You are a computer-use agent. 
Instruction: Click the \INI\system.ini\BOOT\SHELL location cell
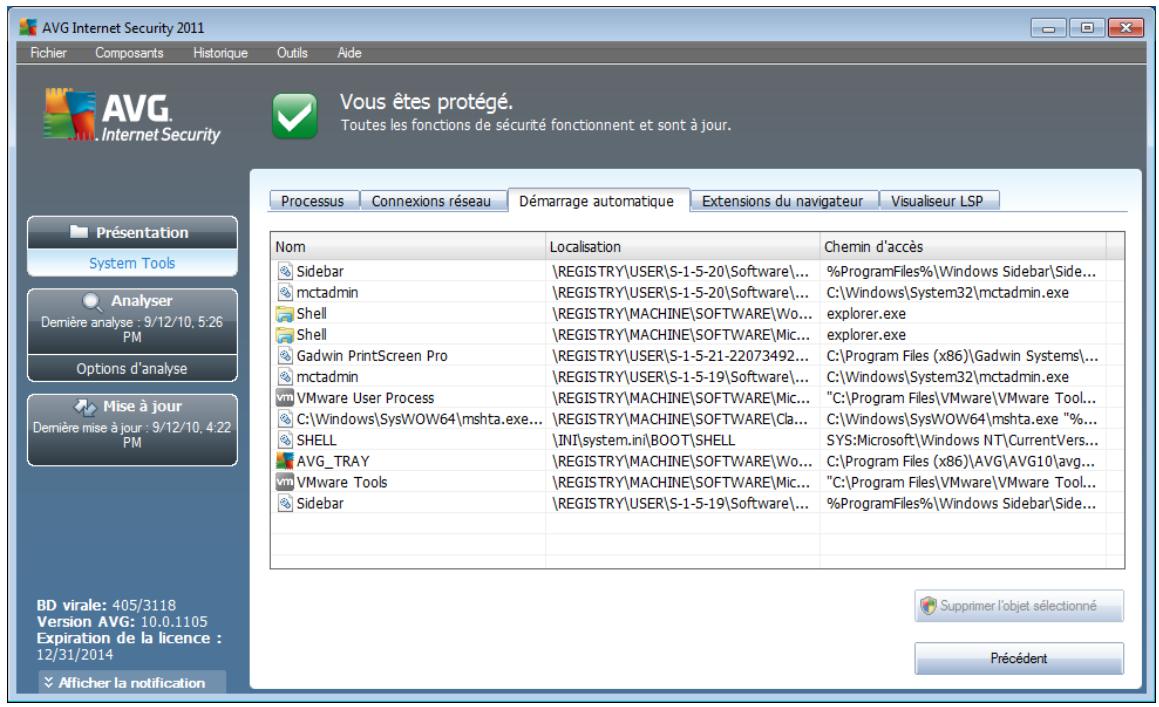pos(643,440)
